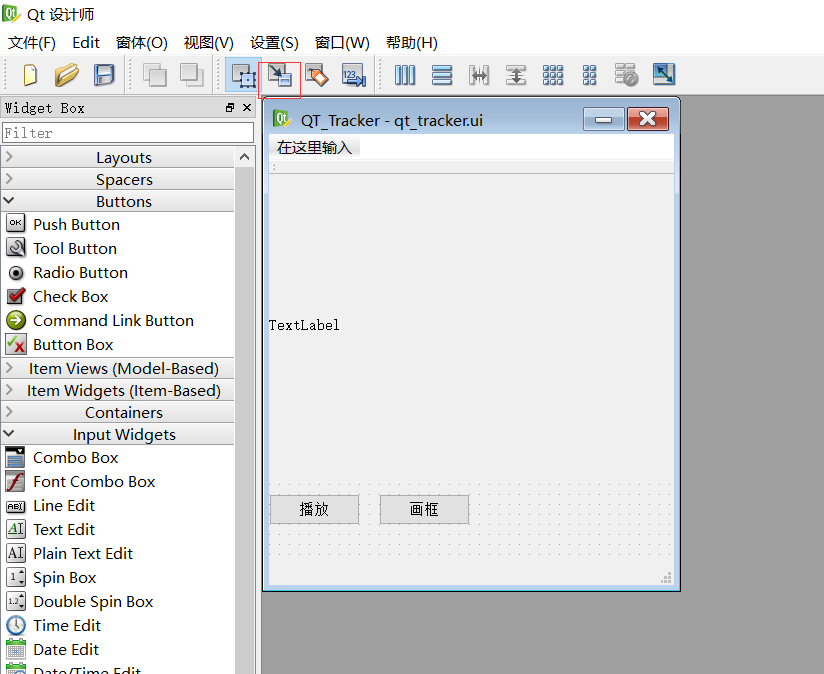Create a new form with the New icon
824x674 pixels.
point(30,75)
